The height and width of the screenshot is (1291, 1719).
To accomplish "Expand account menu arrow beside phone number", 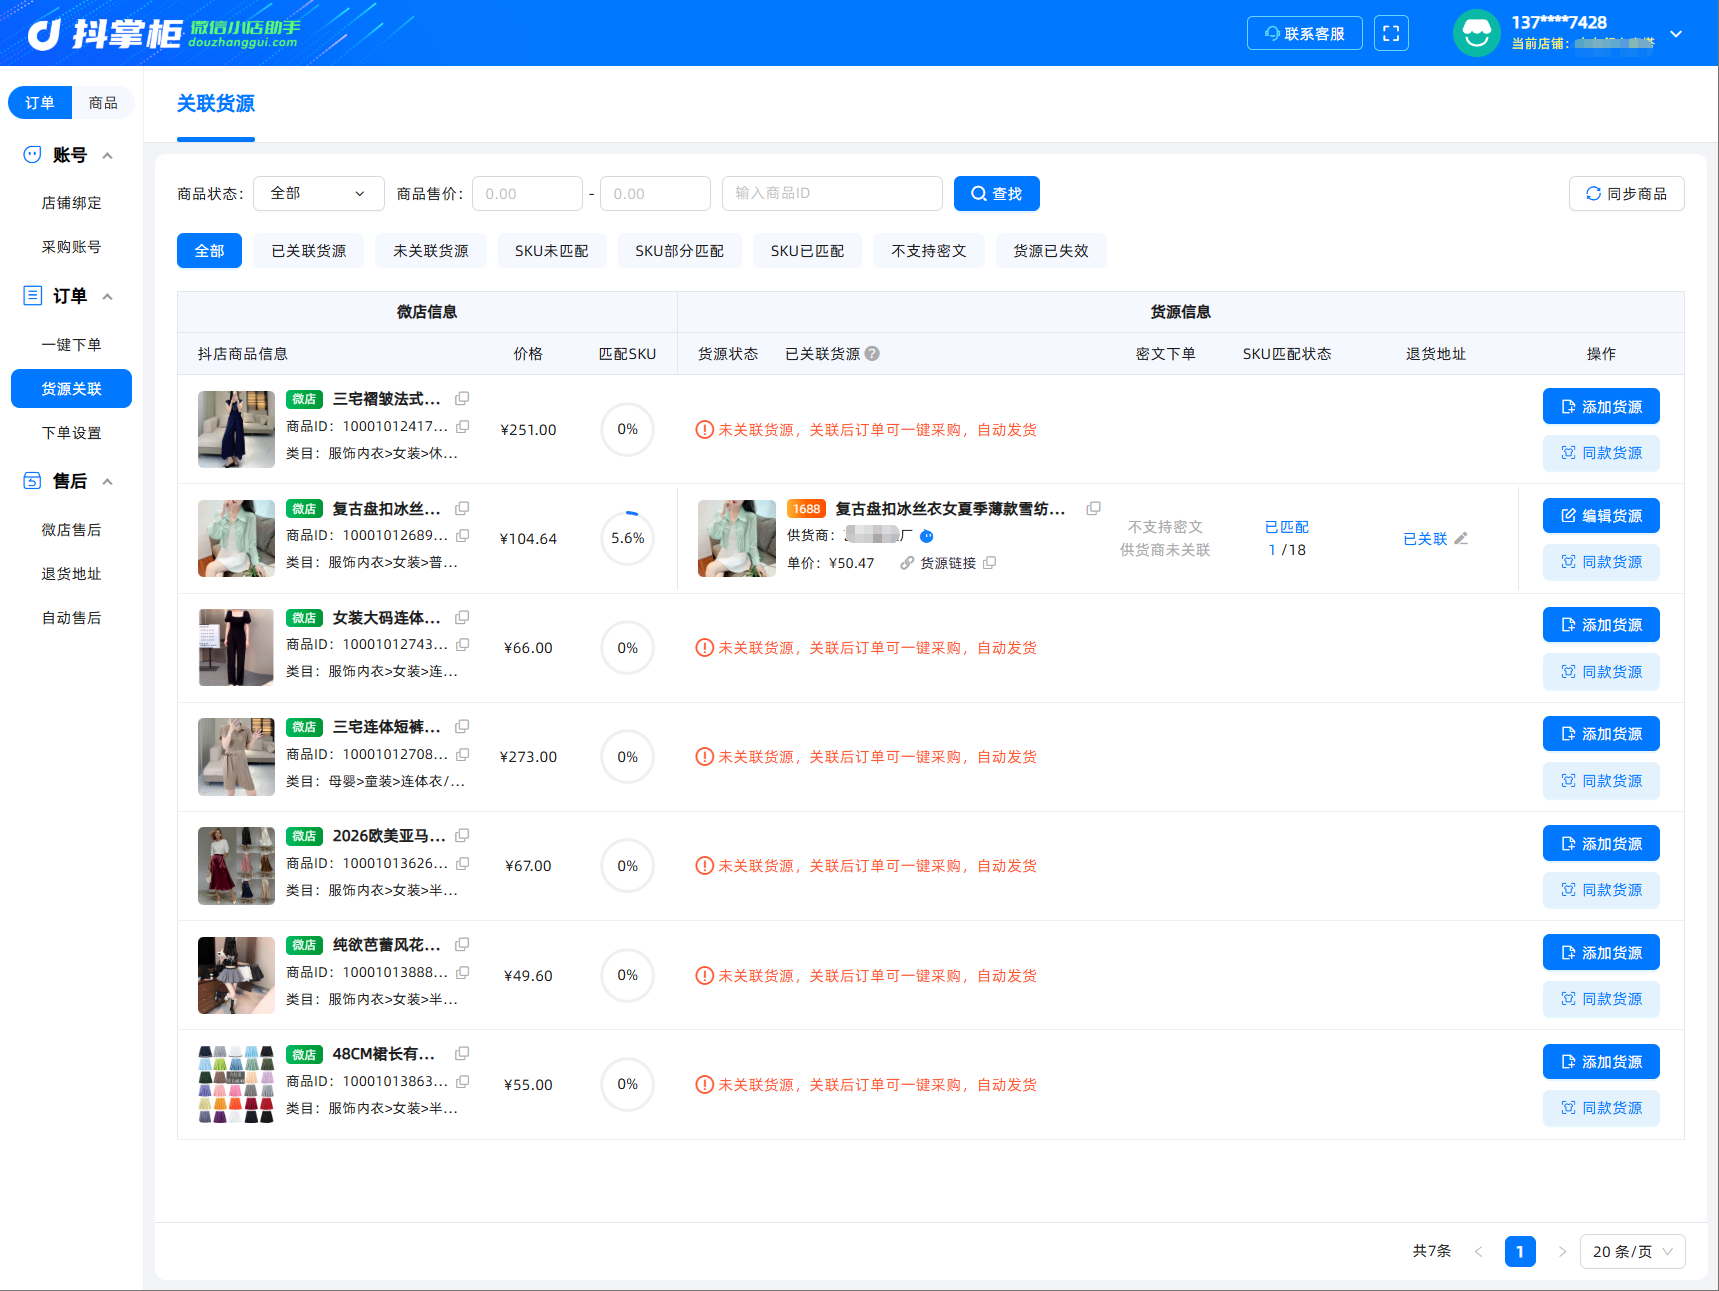I will (1676, 34).
